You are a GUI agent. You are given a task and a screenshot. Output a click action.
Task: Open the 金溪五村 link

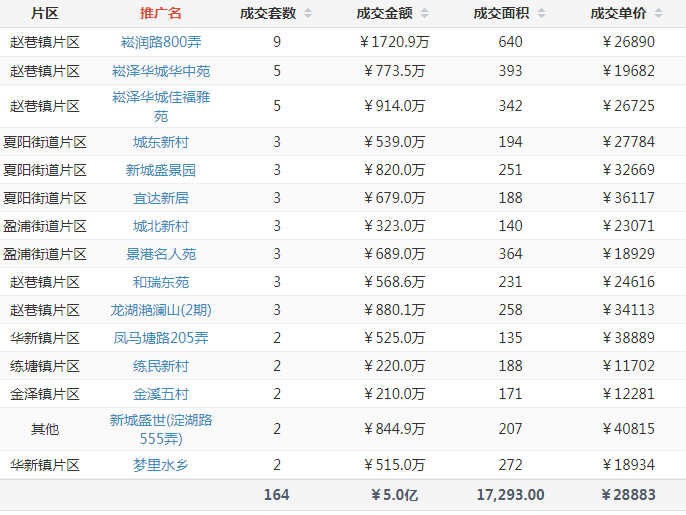161,394
